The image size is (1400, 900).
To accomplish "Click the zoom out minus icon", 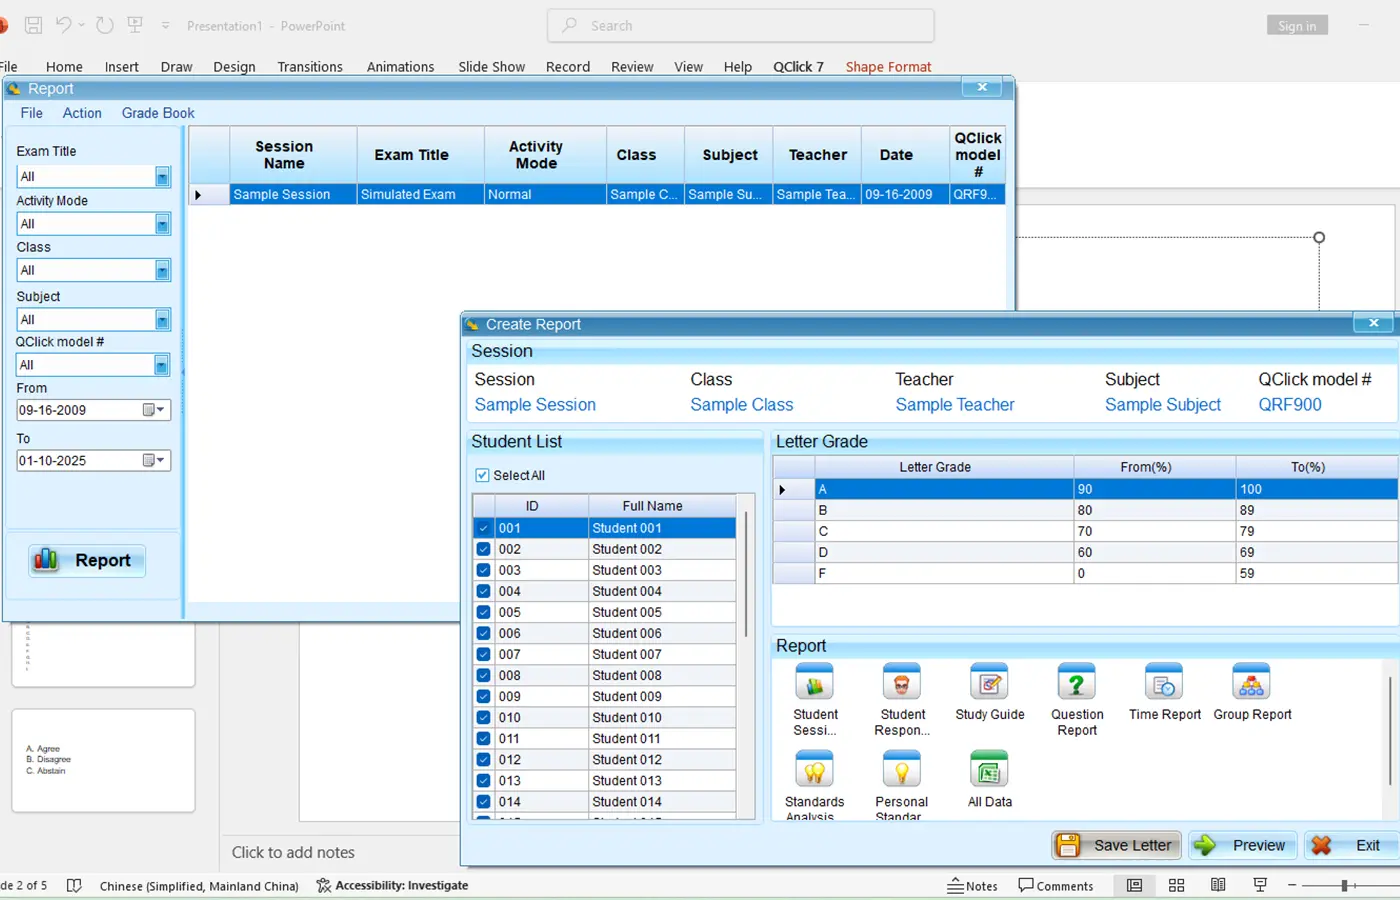I will [1292, 885].
